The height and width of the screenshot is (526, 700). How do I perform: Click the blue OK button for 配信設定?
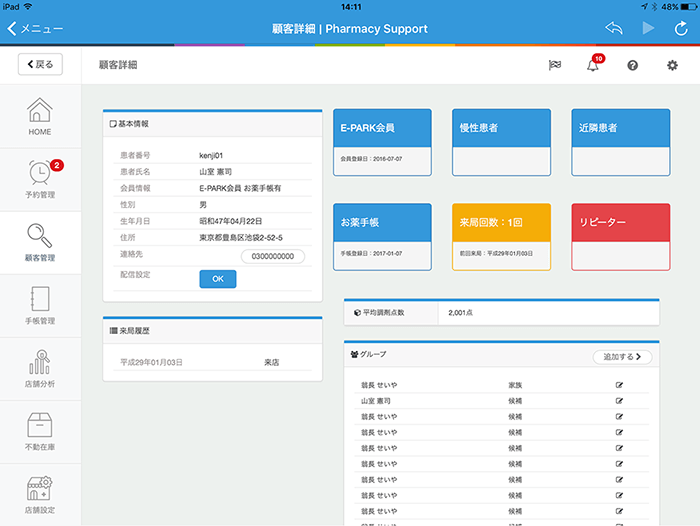(x=218, y=279)
